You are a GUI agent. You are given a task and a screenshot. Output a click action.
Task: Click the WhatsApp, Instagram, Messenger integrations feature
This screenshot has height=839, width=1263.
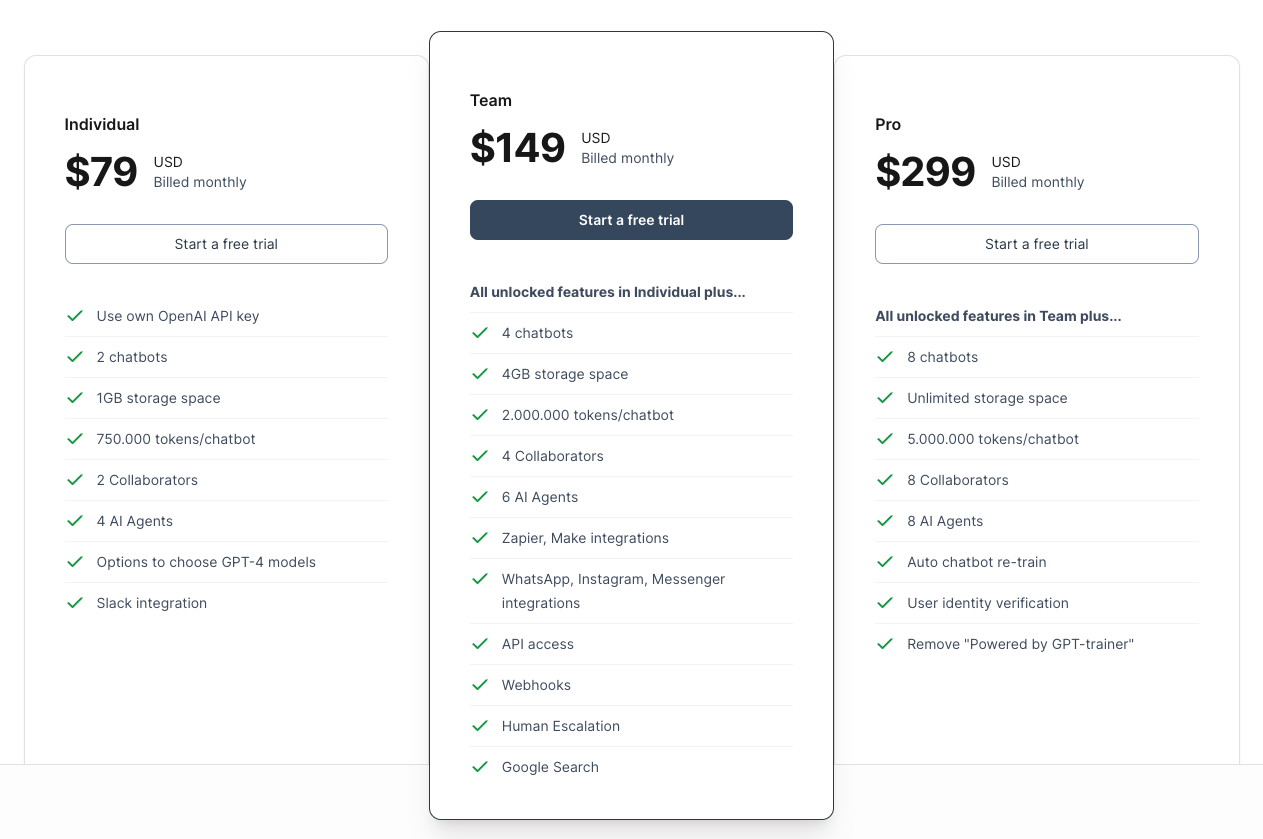click(613, 590)
